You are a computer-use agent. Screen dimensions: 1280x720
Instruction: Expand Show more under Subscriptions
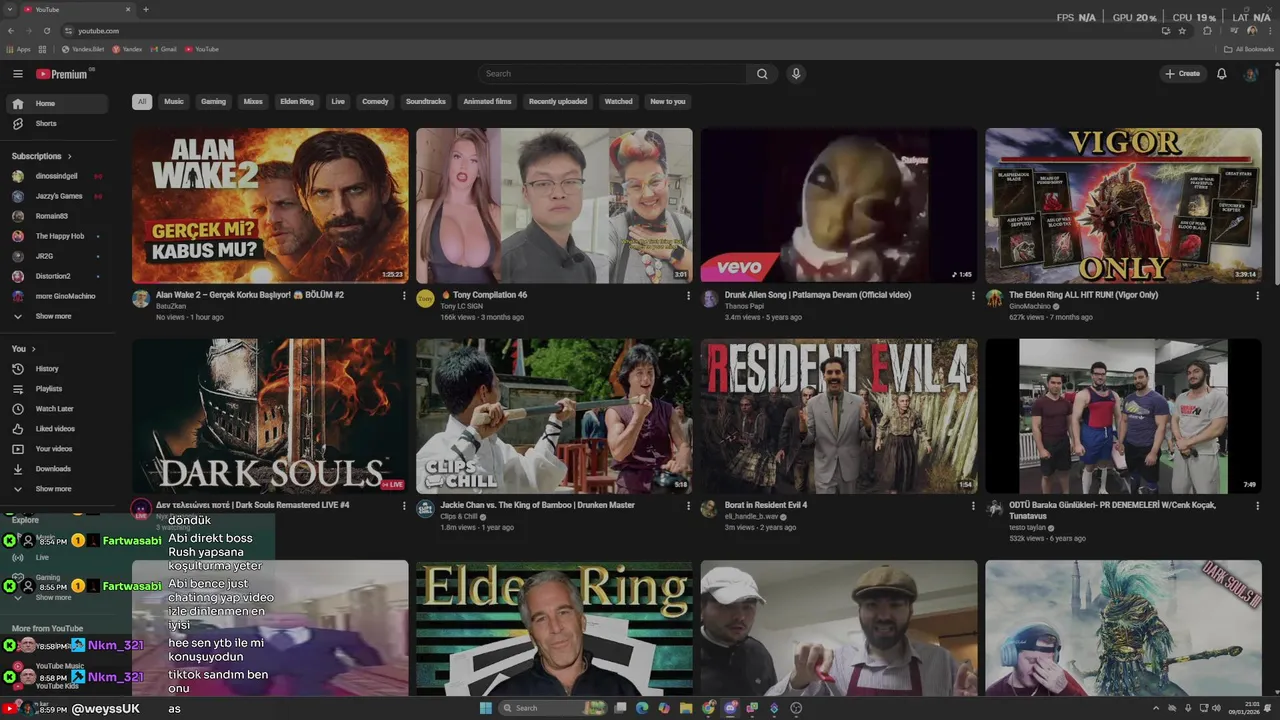coord(57,316)
